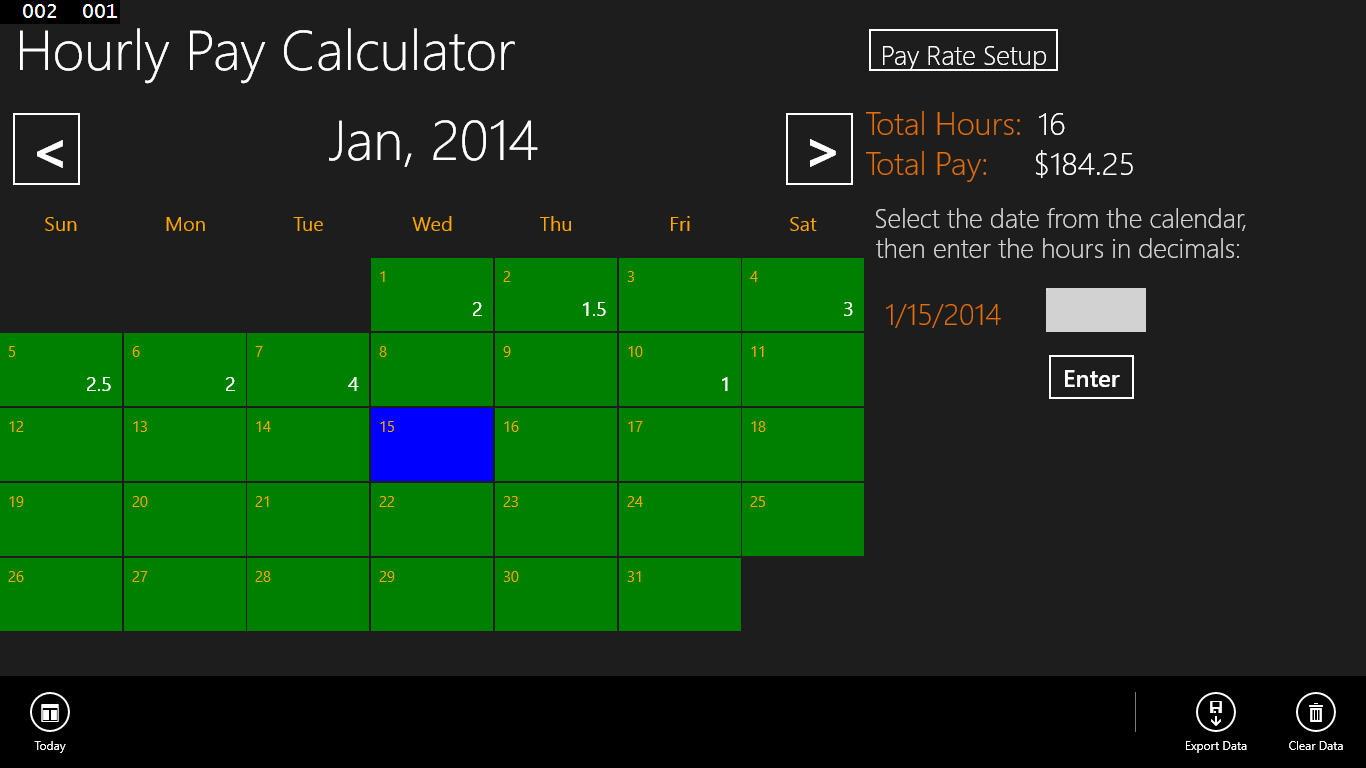This screenshot has height=768, width=1366.
Task: Advance to next month with right arrow
Action: point(819,149)
